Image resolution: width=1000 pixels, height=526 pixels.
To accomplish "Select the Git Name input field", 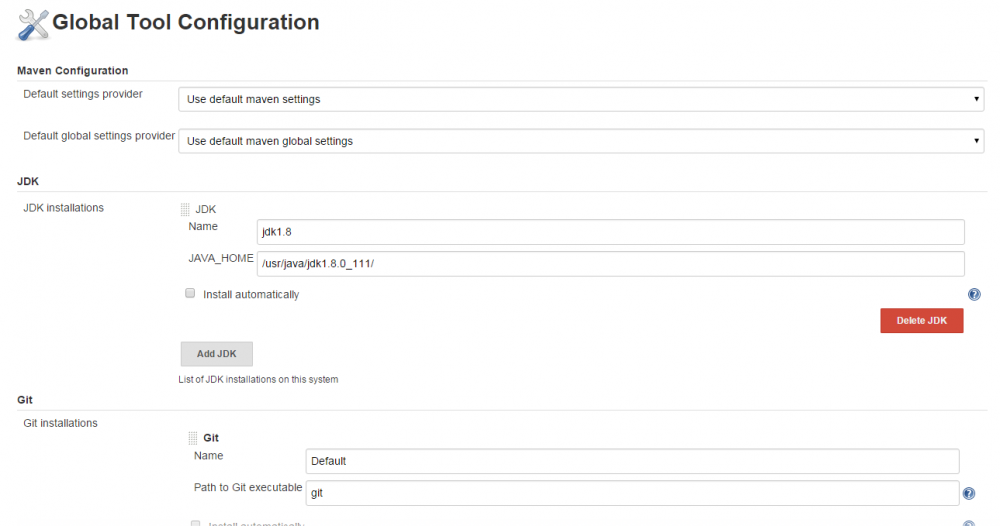I will tap(632, 461).
